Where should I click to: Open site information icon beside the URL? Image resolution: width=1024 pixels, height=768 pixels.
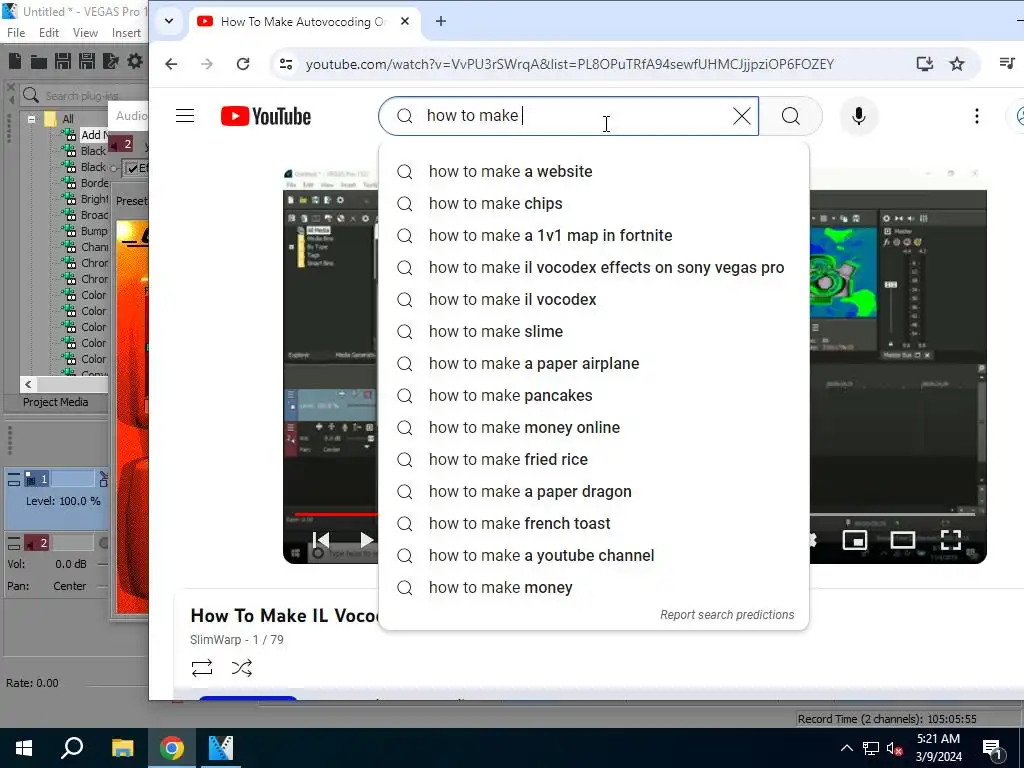tap(286, 64)
